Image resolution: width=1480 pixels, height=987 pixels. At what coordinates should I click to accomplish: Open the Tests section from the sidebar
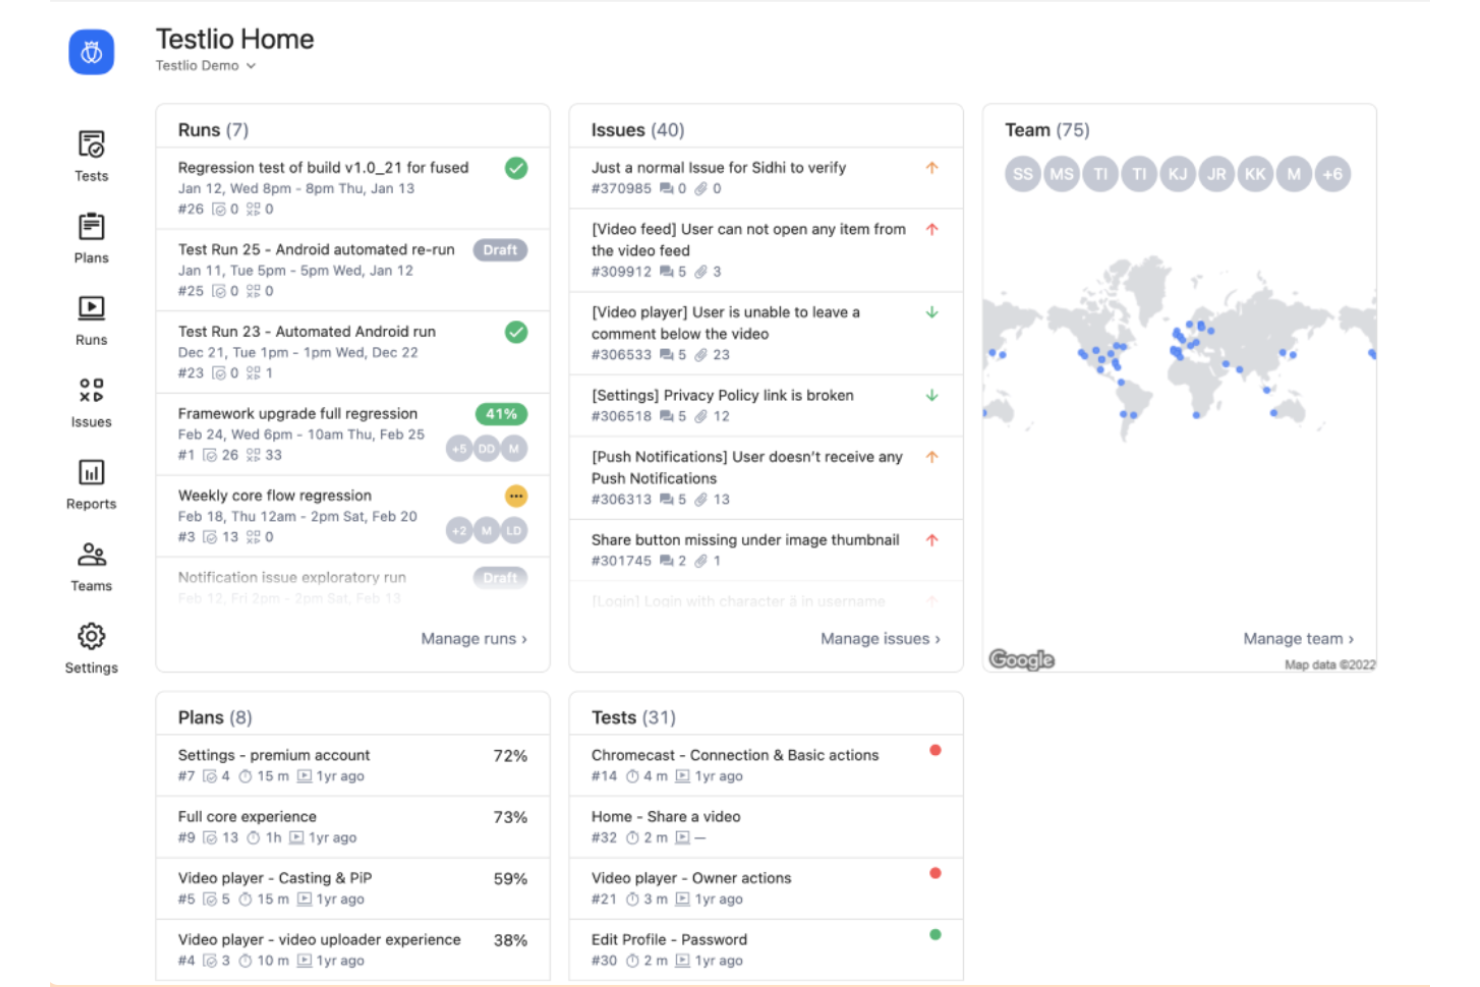90,155
